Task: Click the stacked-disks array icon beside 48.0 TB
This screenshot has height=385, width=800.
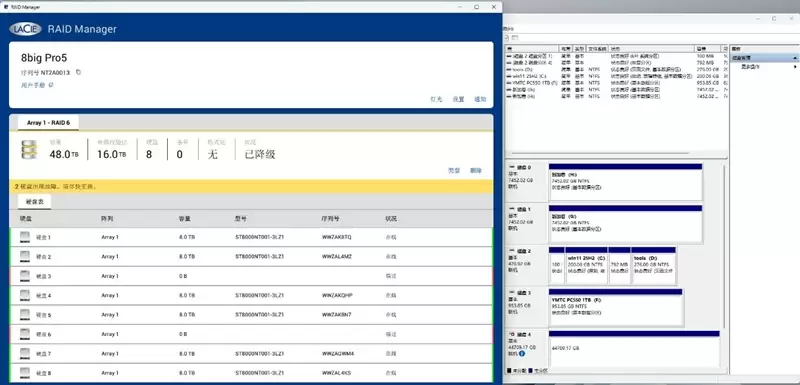Action: pyautogui.click(x=29, y=149)
